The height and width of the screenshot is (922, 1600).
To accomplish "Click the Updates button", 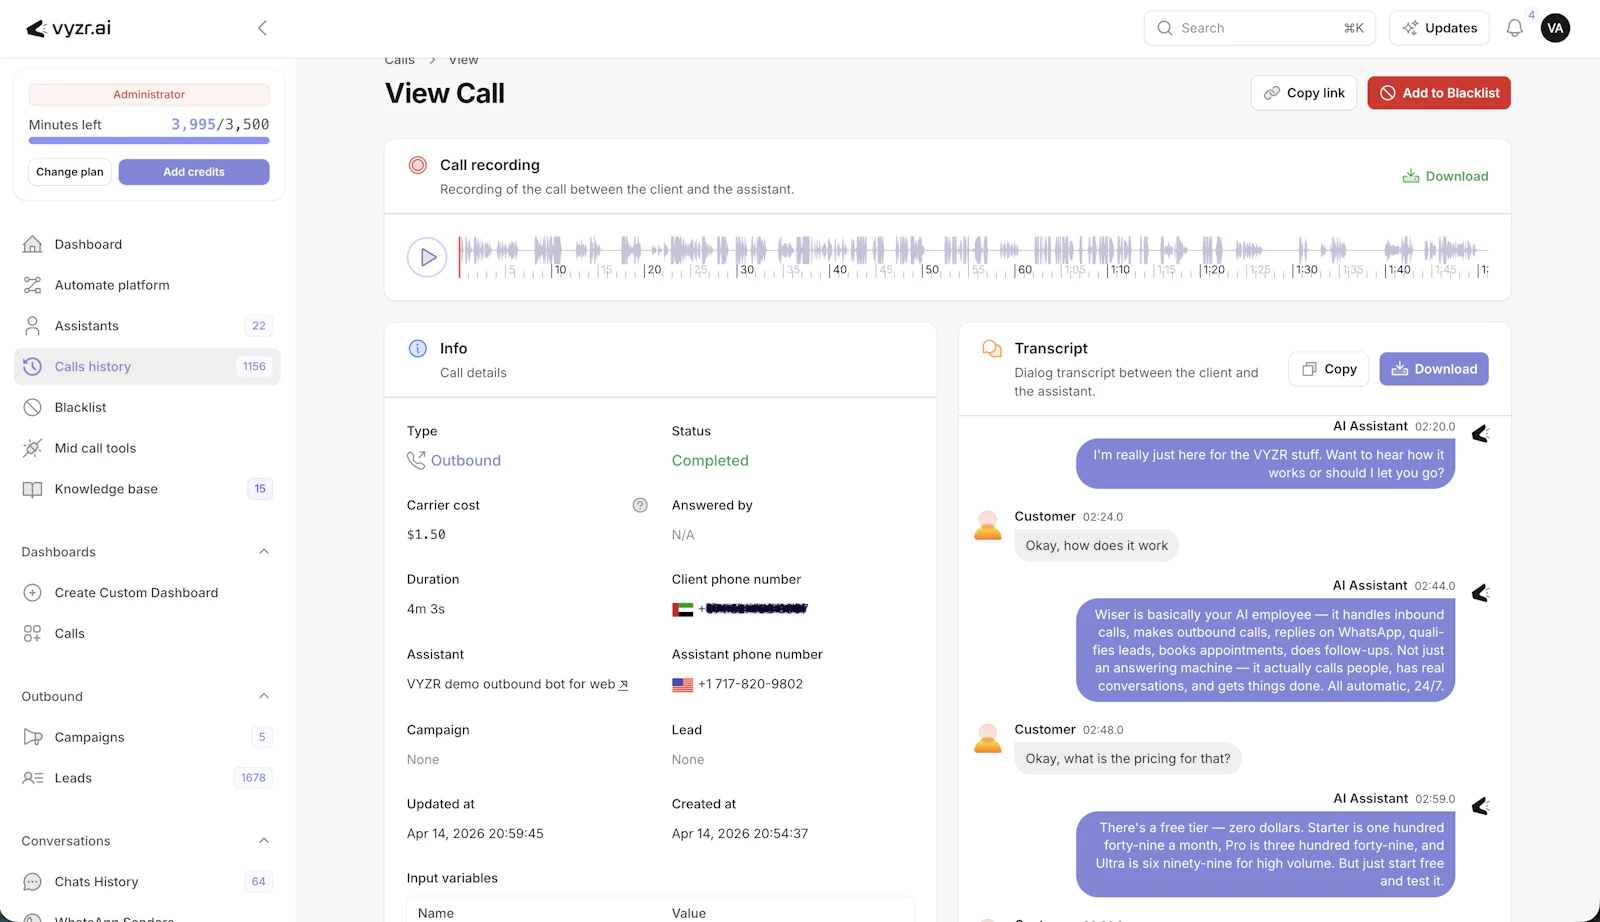I will click(x=1439, y=28).
